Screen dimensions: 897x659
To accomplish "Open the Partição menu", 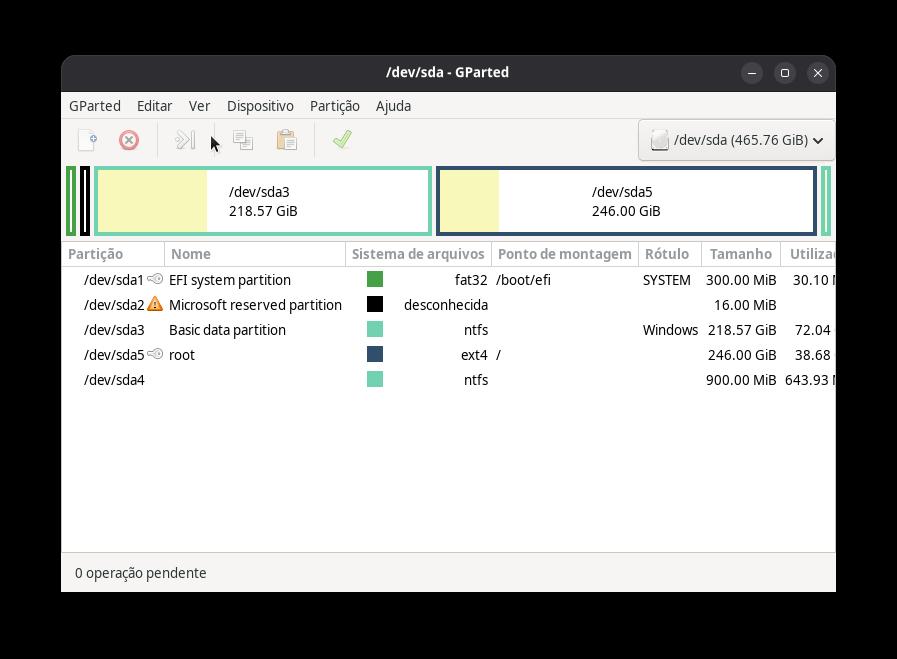I will pos(335,106).
